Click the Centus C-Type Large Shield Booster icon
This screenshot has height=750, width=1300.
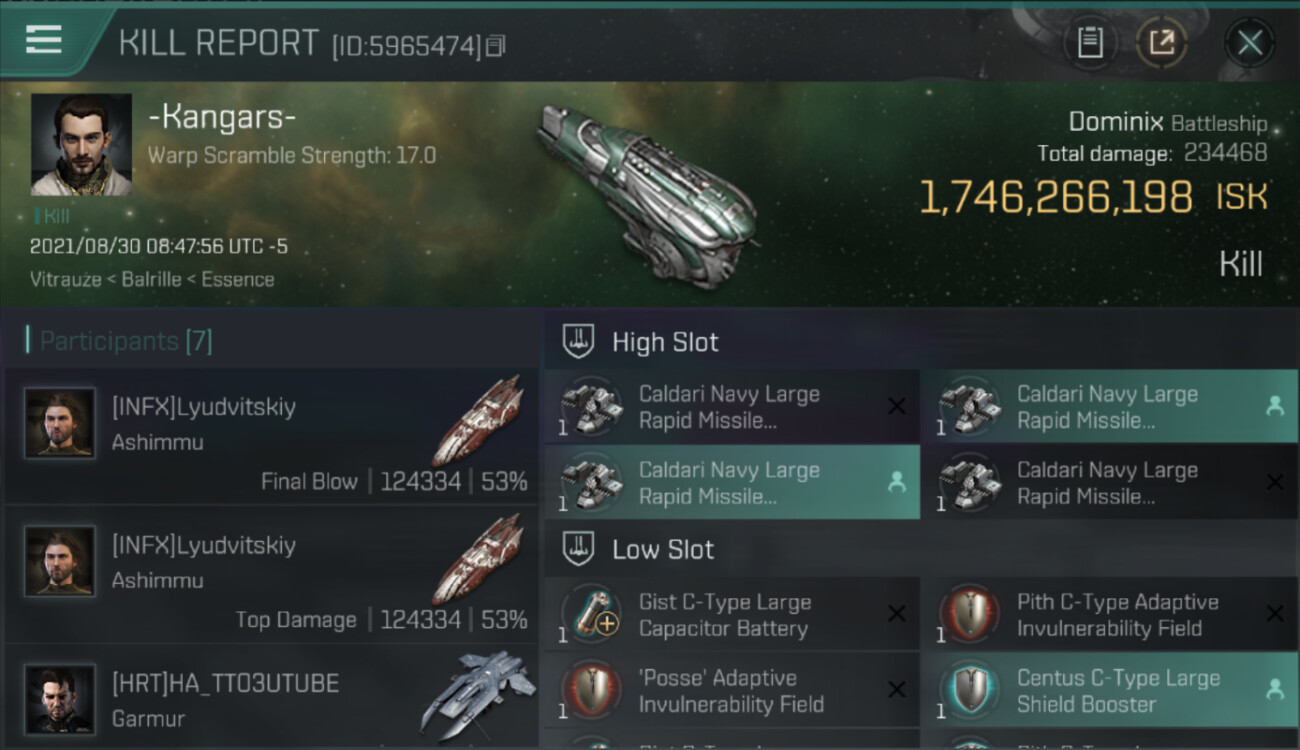(969, 690)
